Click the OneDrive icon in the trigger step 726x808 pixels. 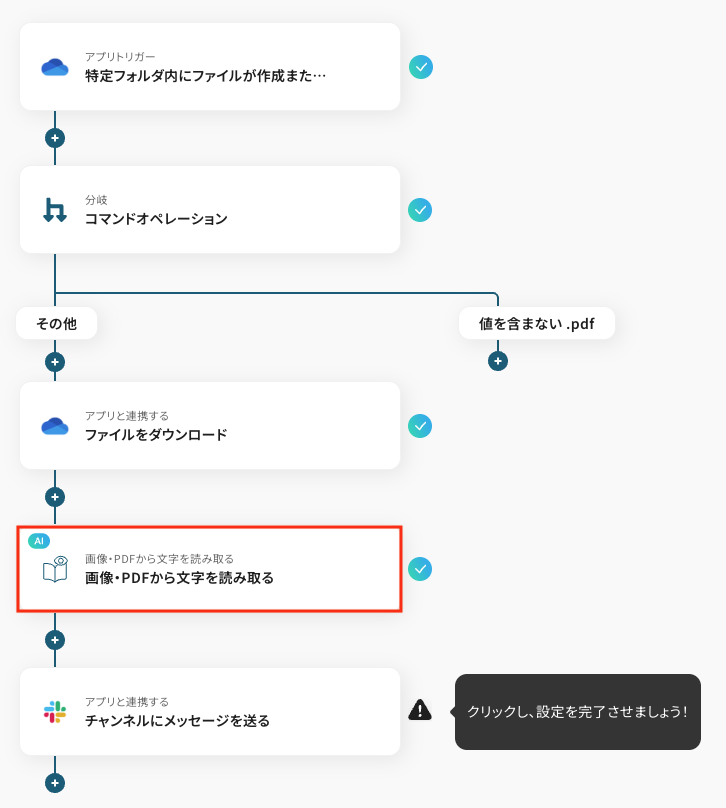(55, 67)
